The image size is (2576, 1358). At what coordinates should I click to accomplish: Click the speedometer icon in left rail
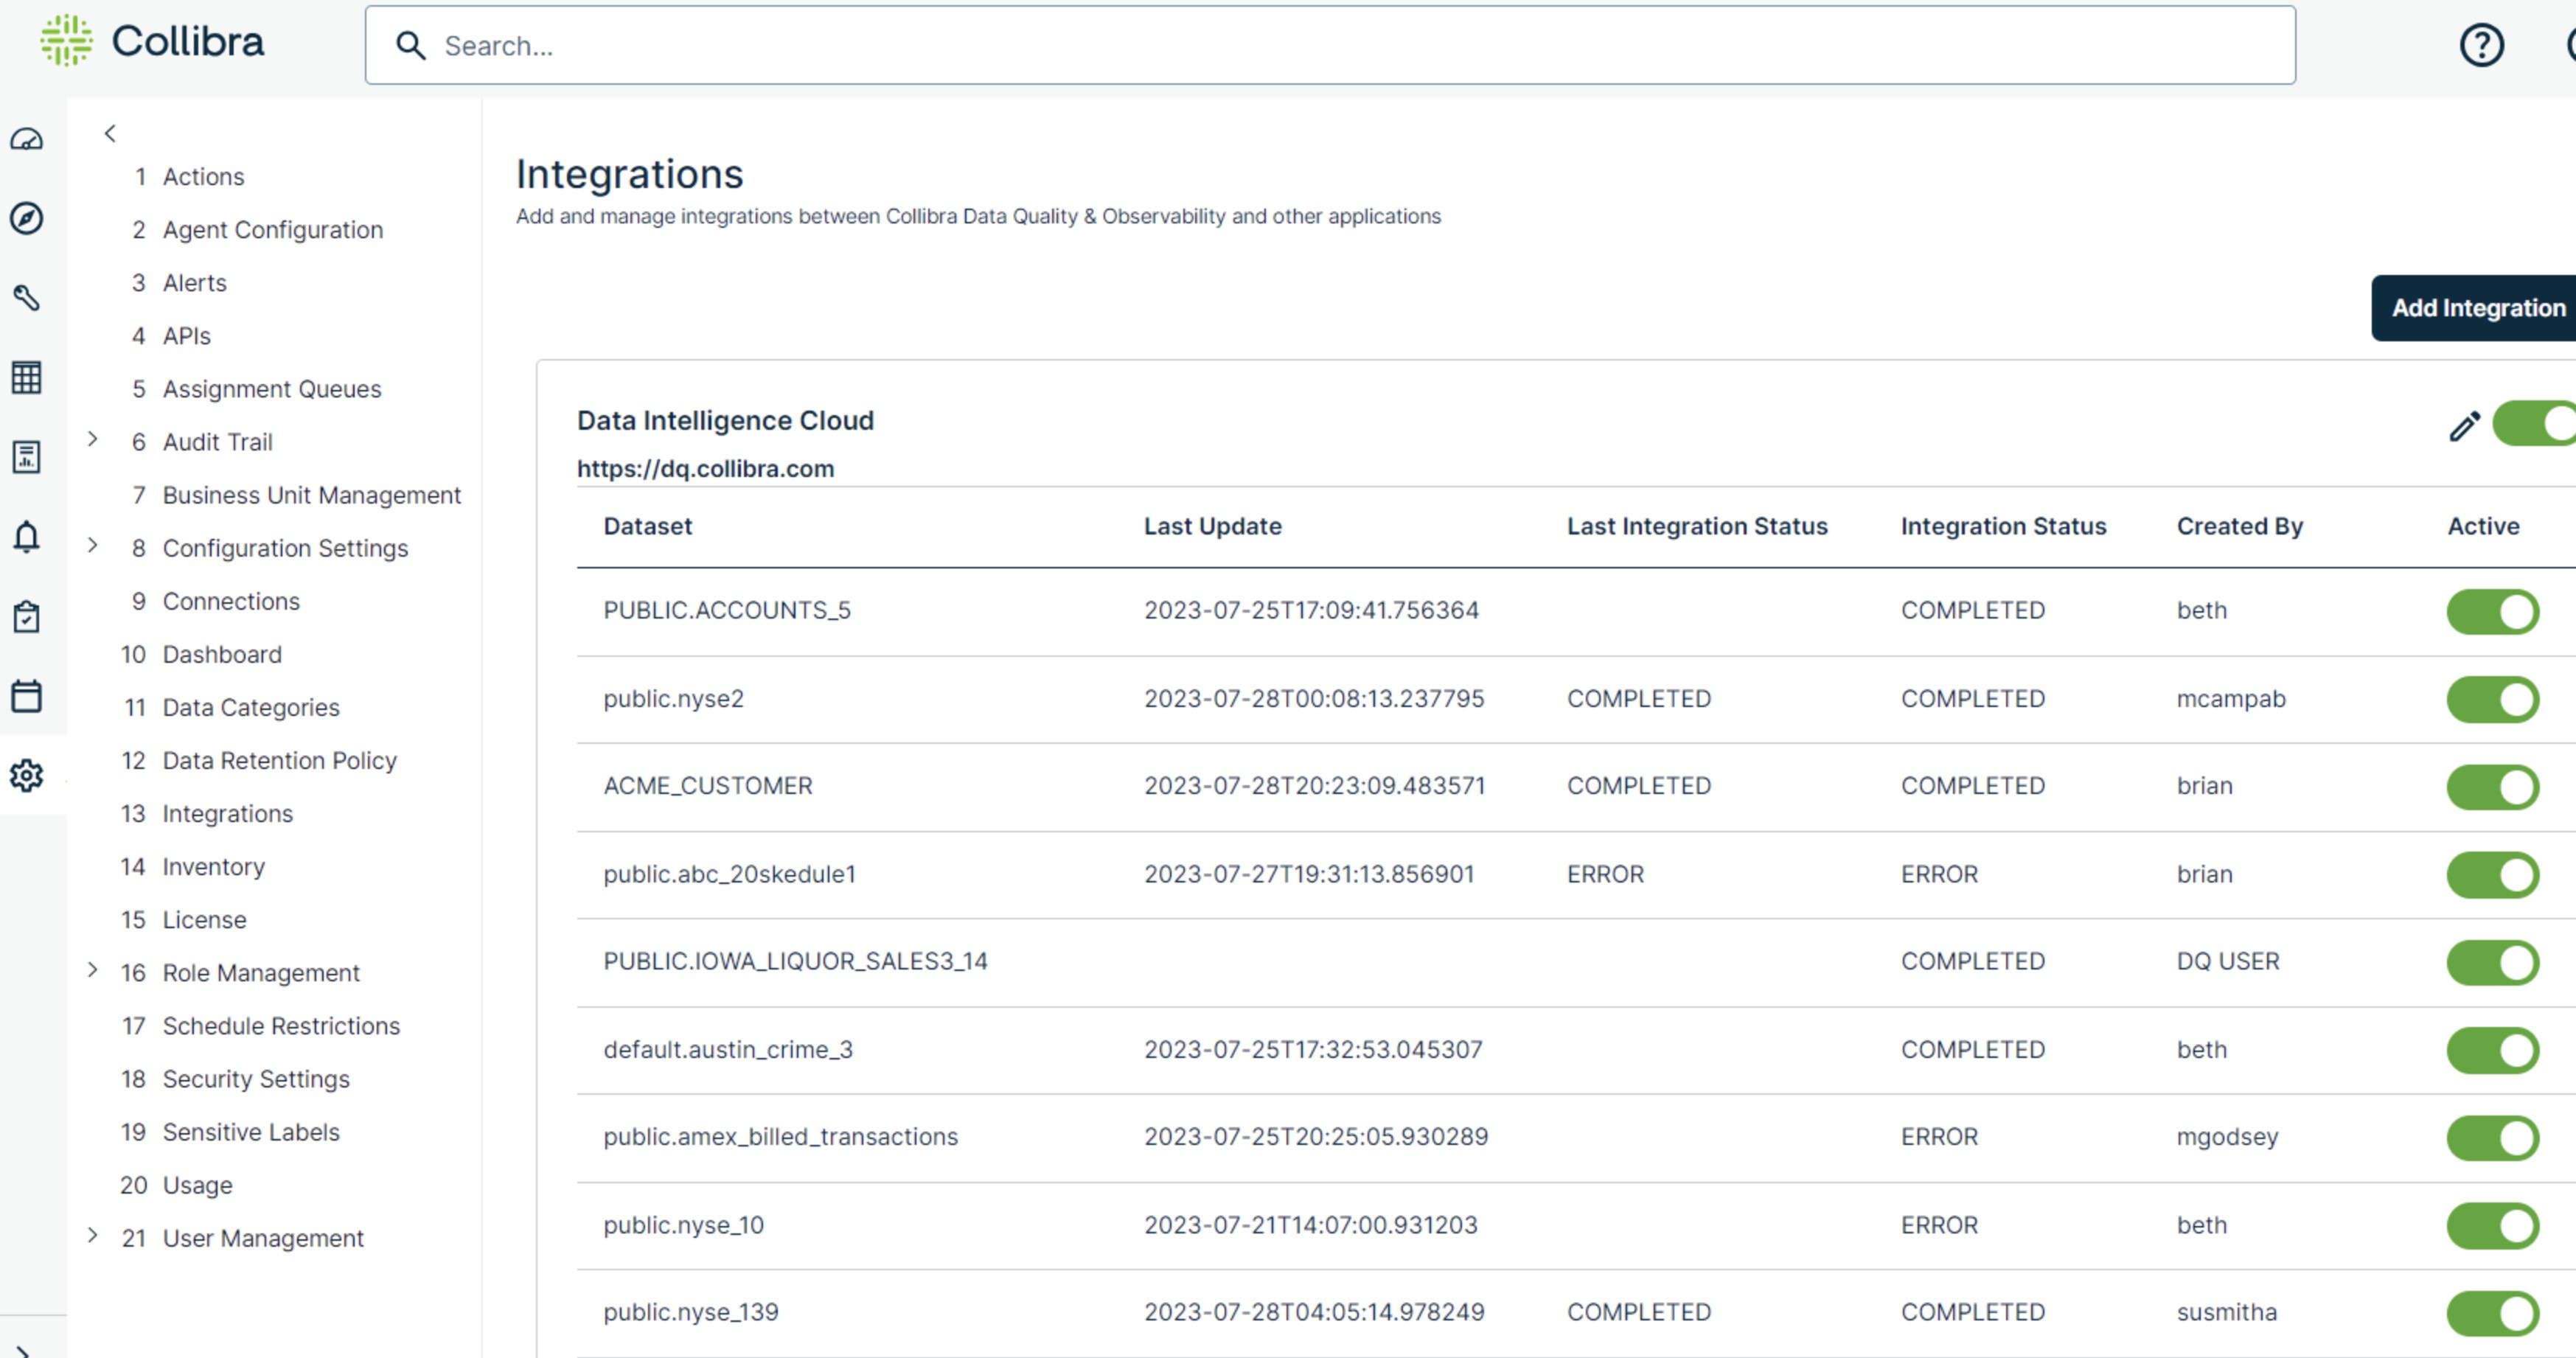(27, 140)
